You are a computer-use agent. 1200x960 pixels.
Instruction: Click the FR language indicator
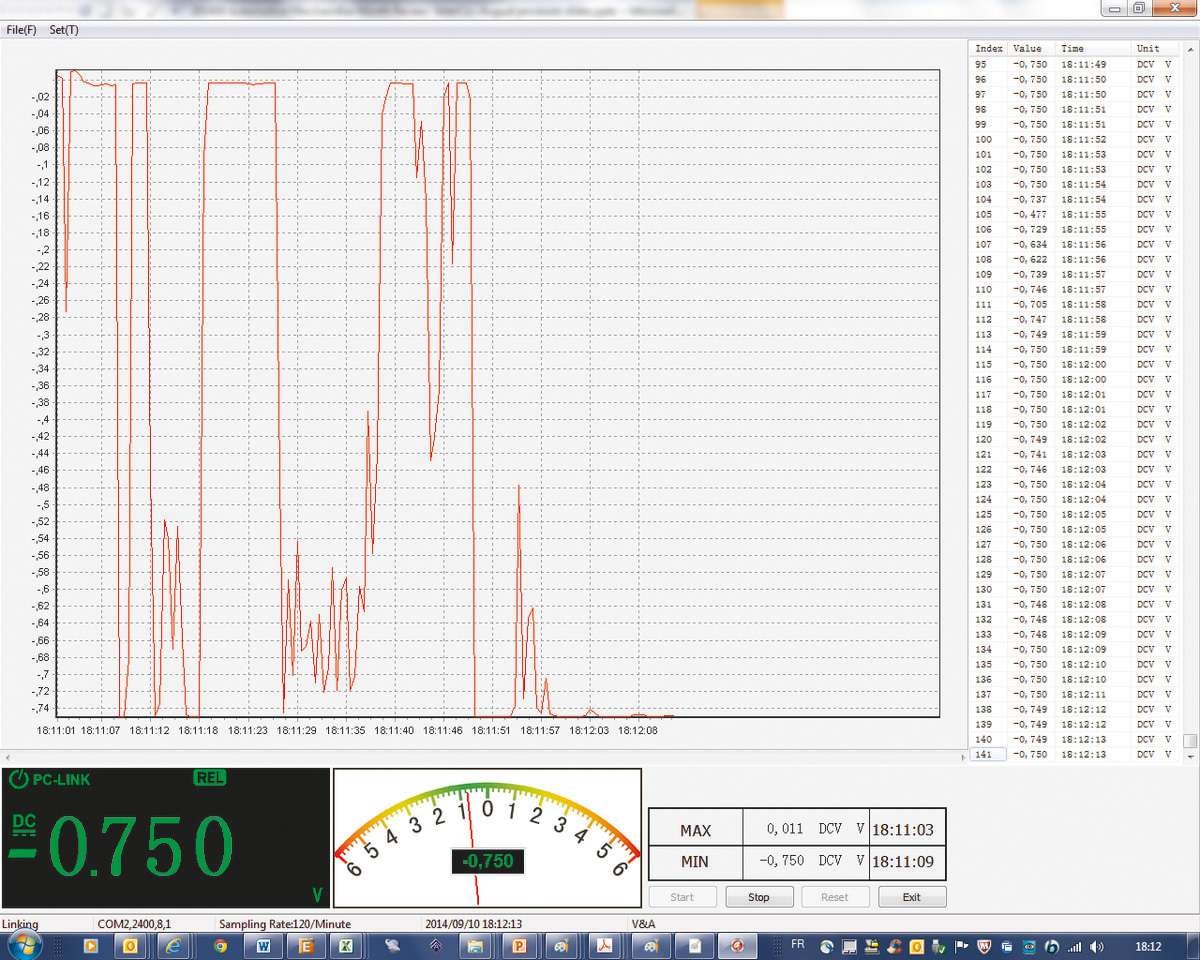point(797,944)
